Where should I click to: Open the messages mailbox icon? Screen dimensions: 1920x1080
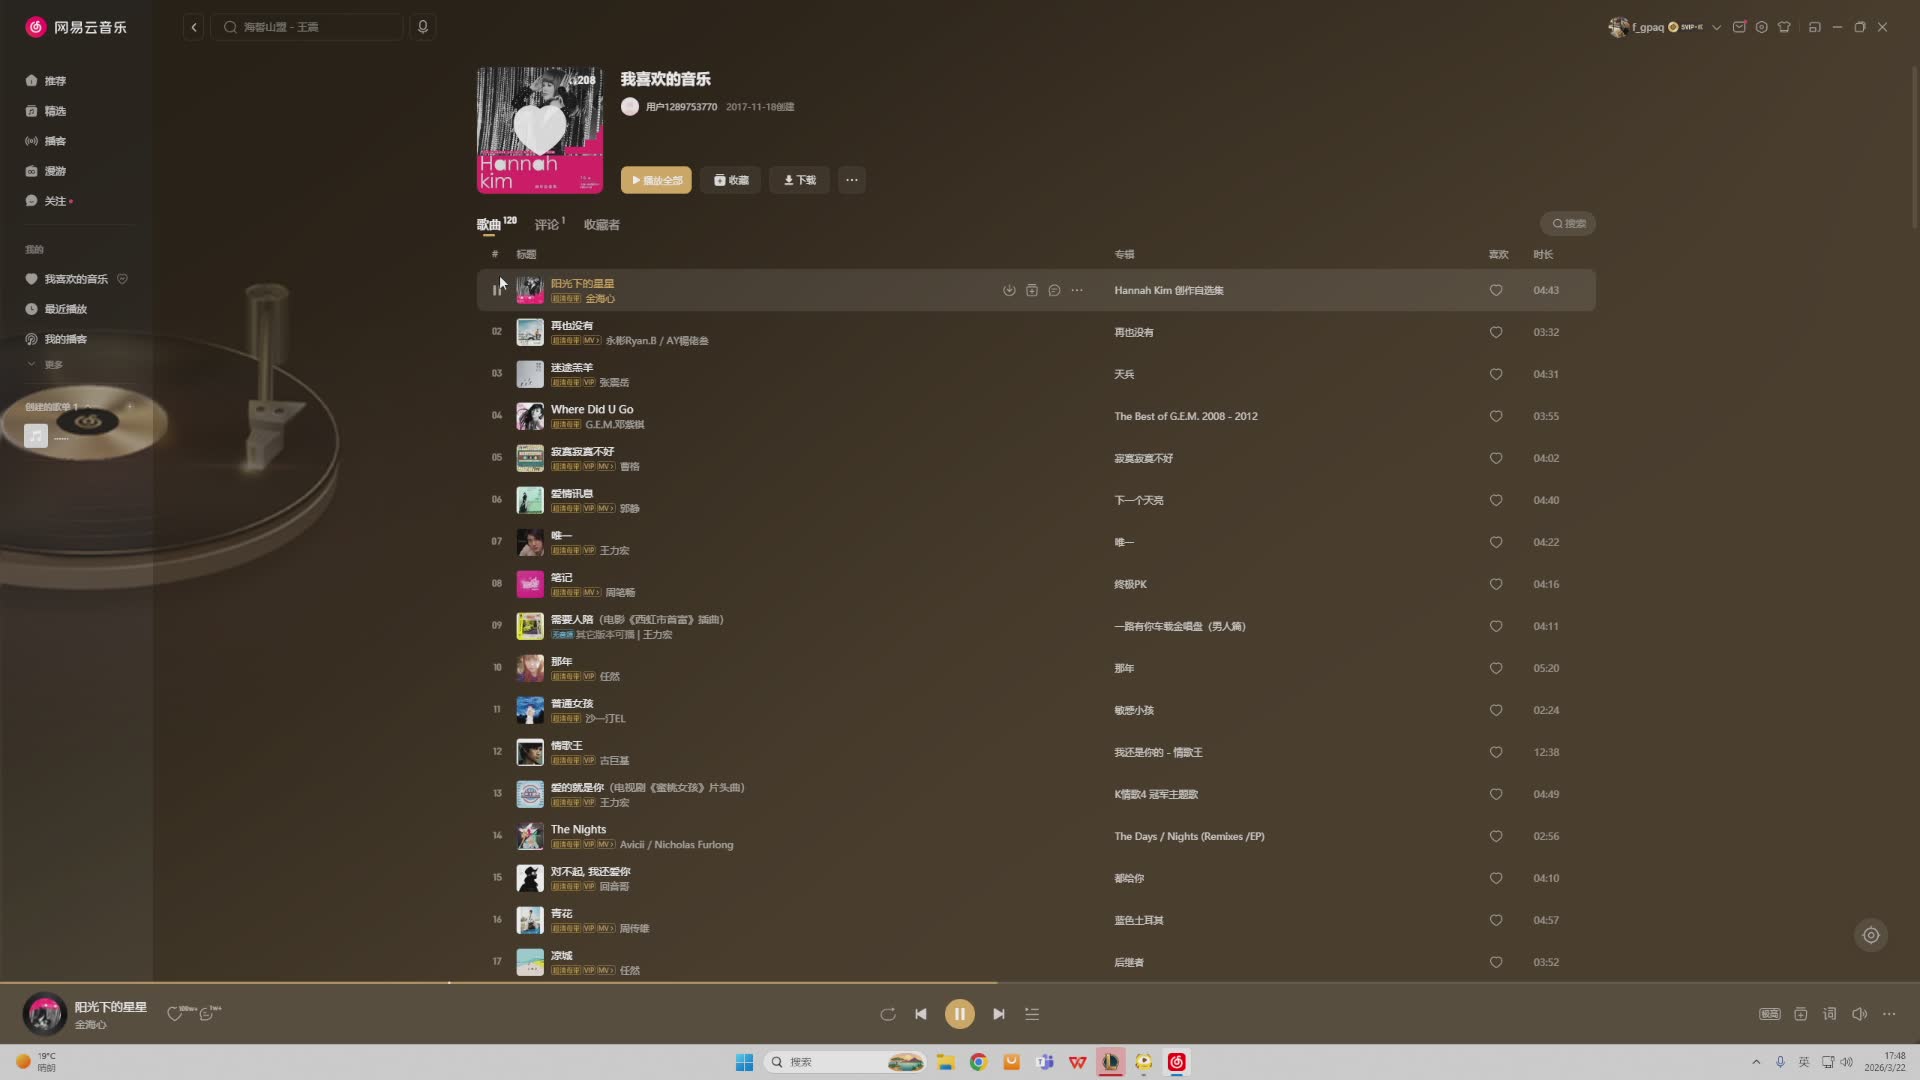pyautogui.click(x=1739, y=27)
